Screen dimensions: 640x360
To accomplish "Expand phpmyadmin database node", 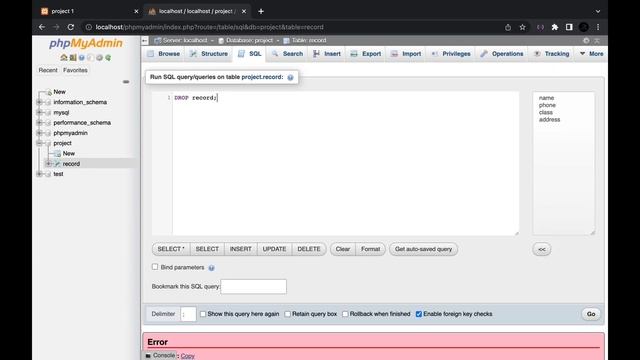I will click(x=39, y=133).
